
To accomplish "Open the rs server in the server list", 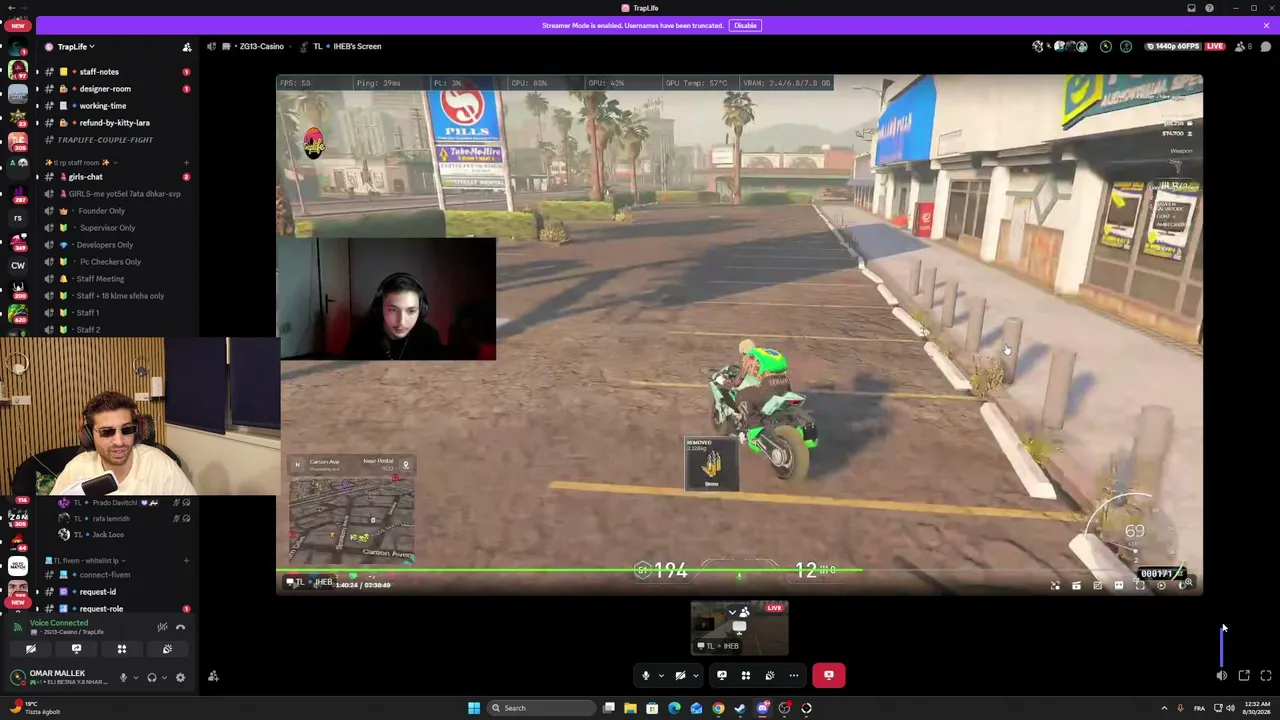I will point(18,217).
